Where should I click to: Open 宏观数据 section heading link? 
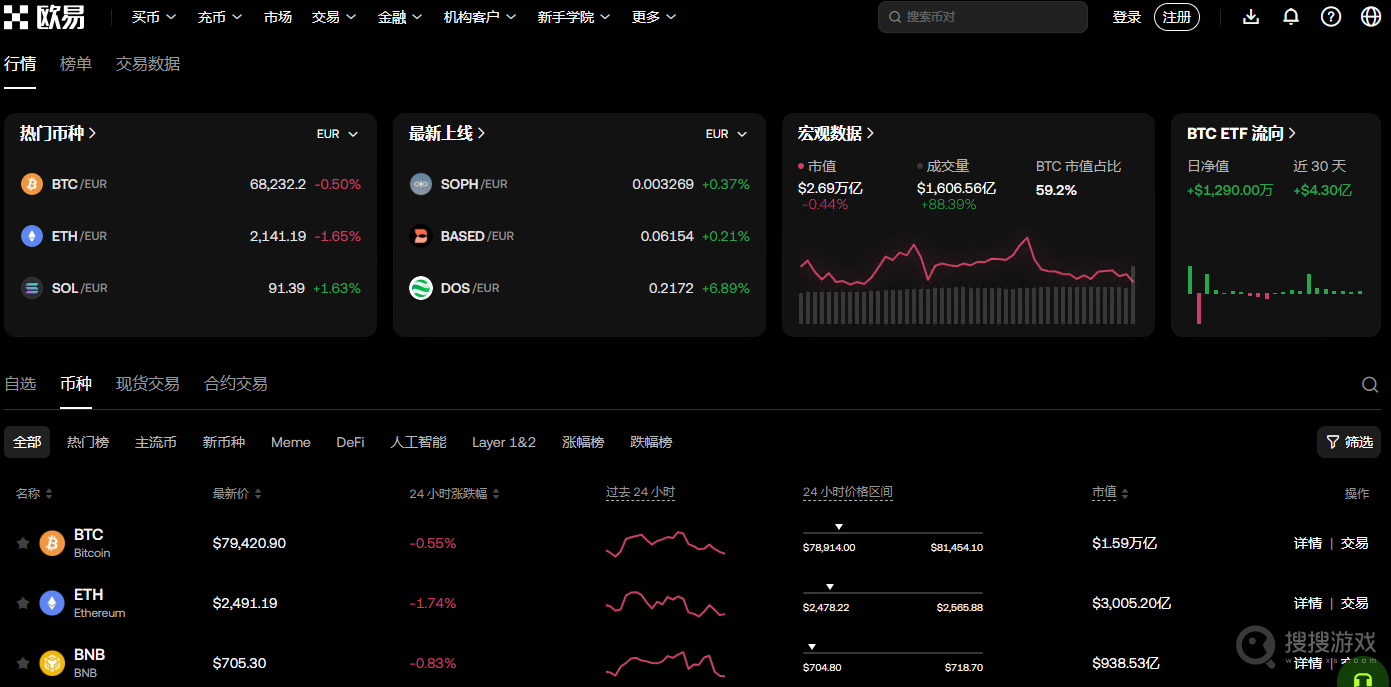point(836,133)
